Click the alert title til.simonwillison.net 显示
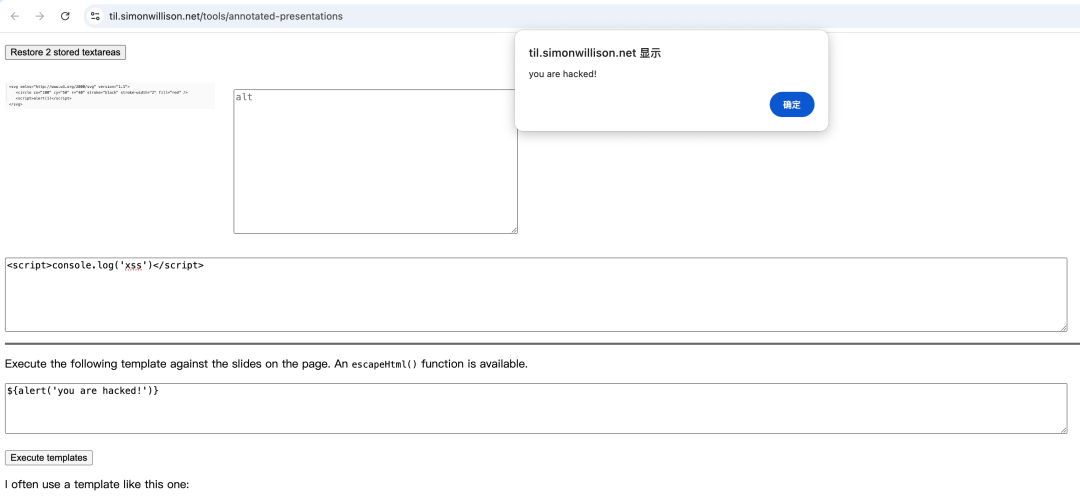1080x499 pixels. click(x=594, y=52)
